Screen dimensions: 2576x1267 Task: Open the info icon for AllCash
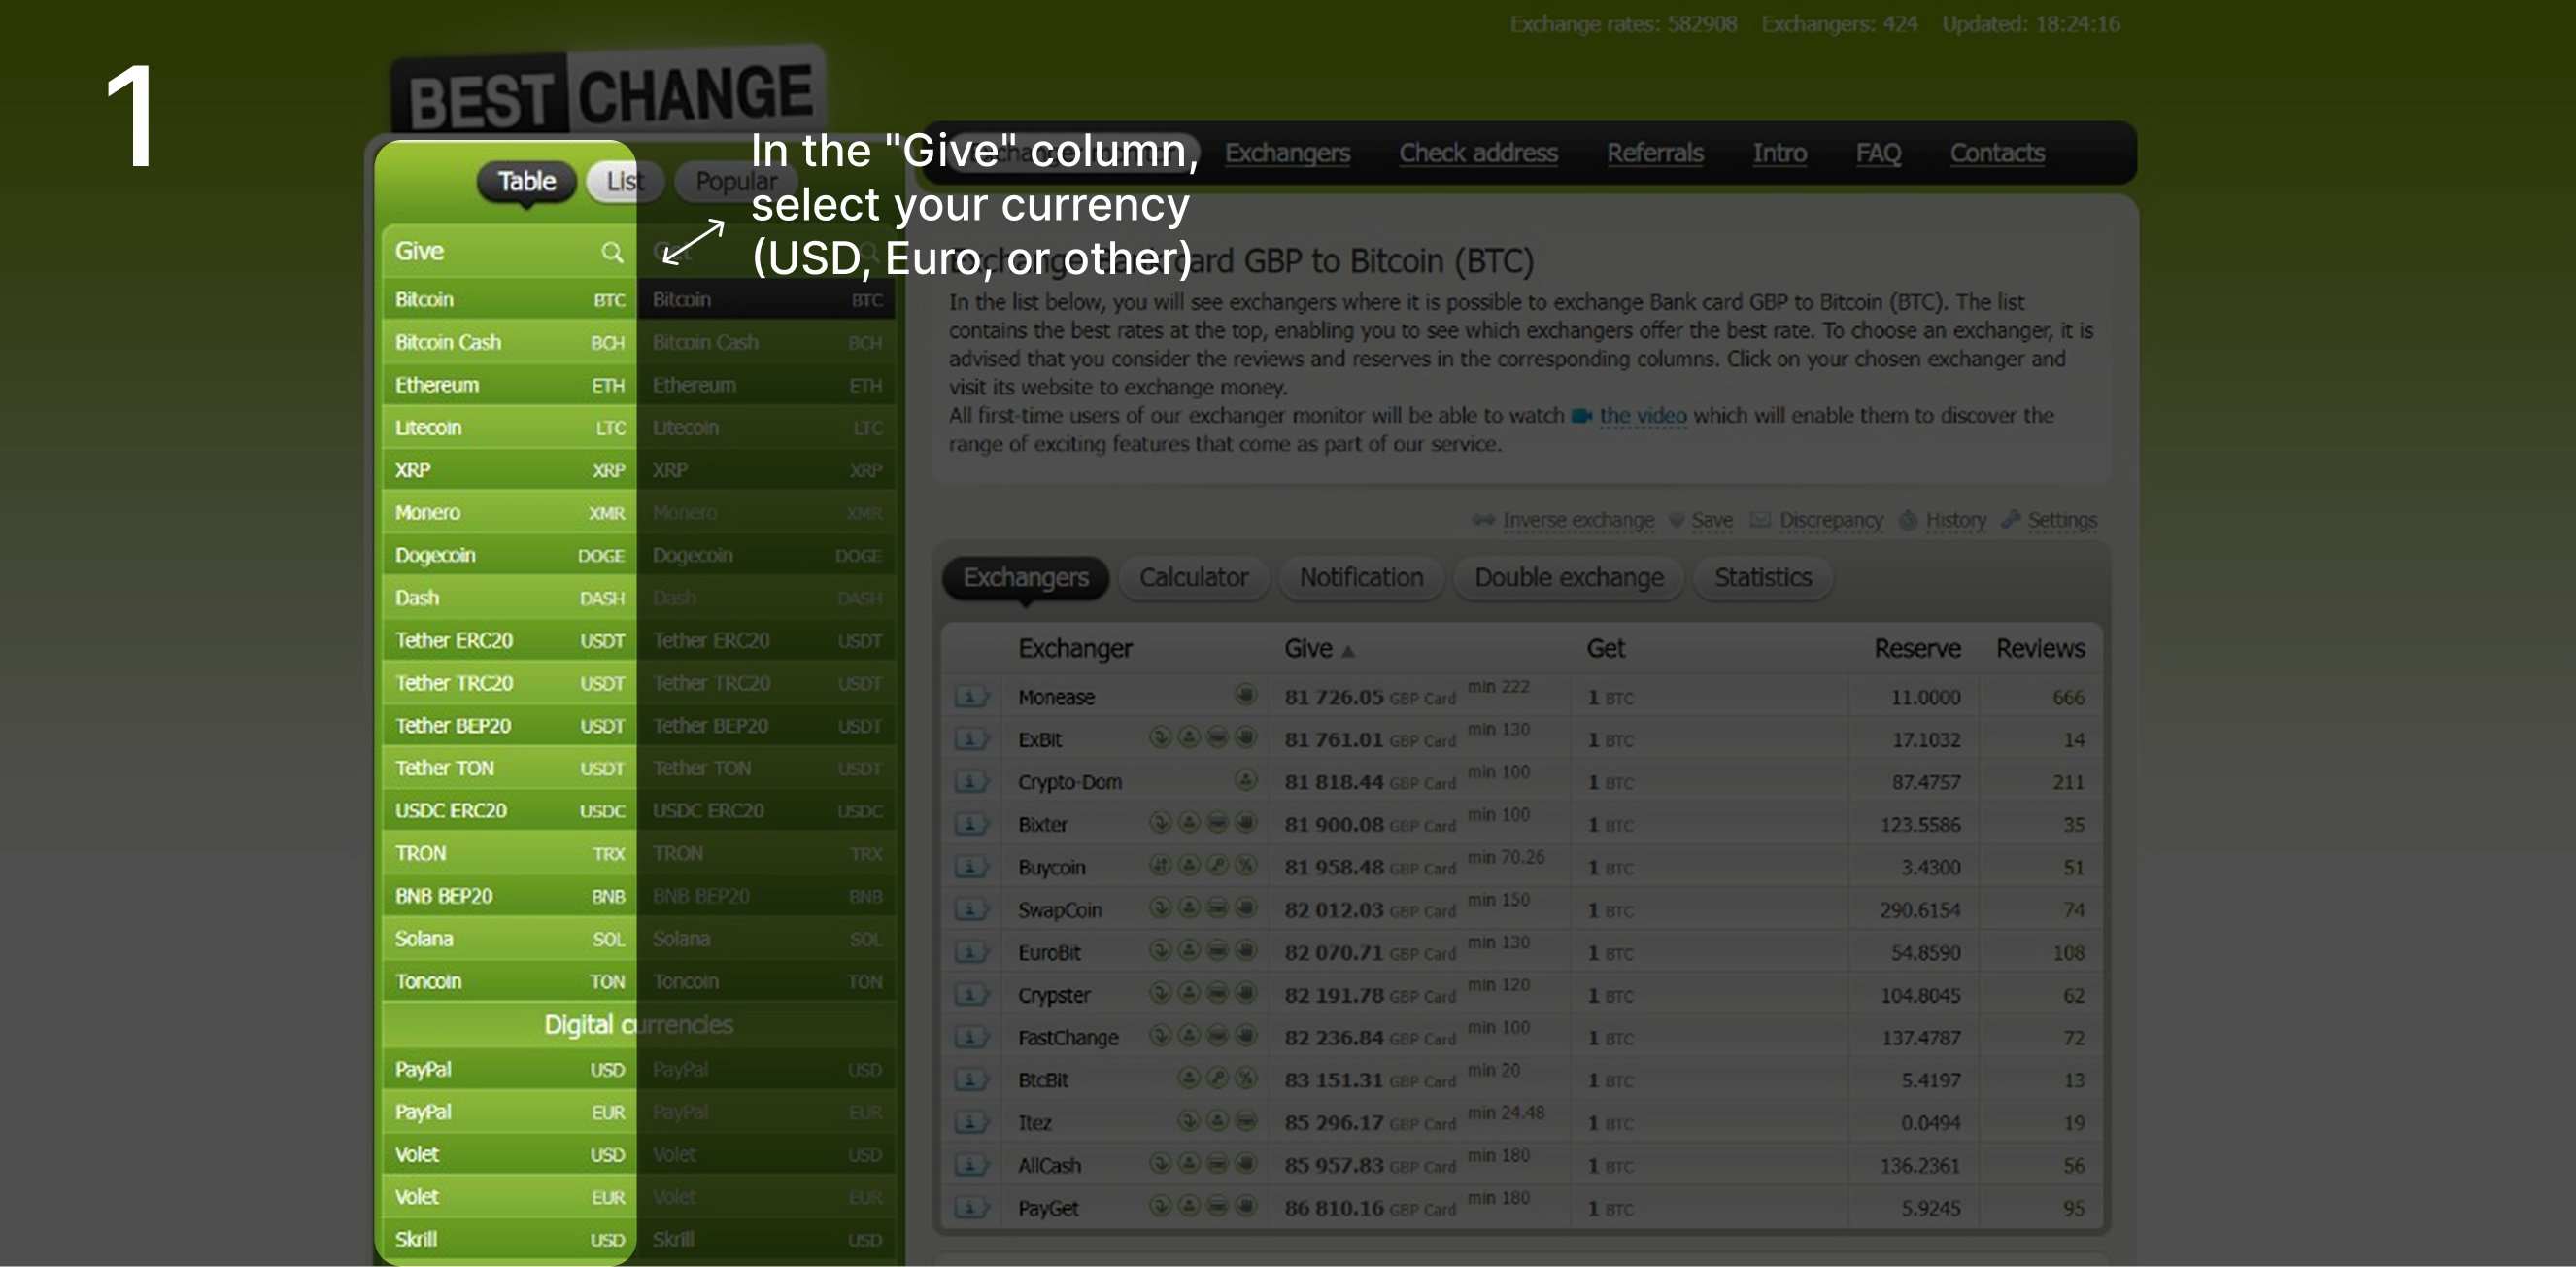[970, 1165]
